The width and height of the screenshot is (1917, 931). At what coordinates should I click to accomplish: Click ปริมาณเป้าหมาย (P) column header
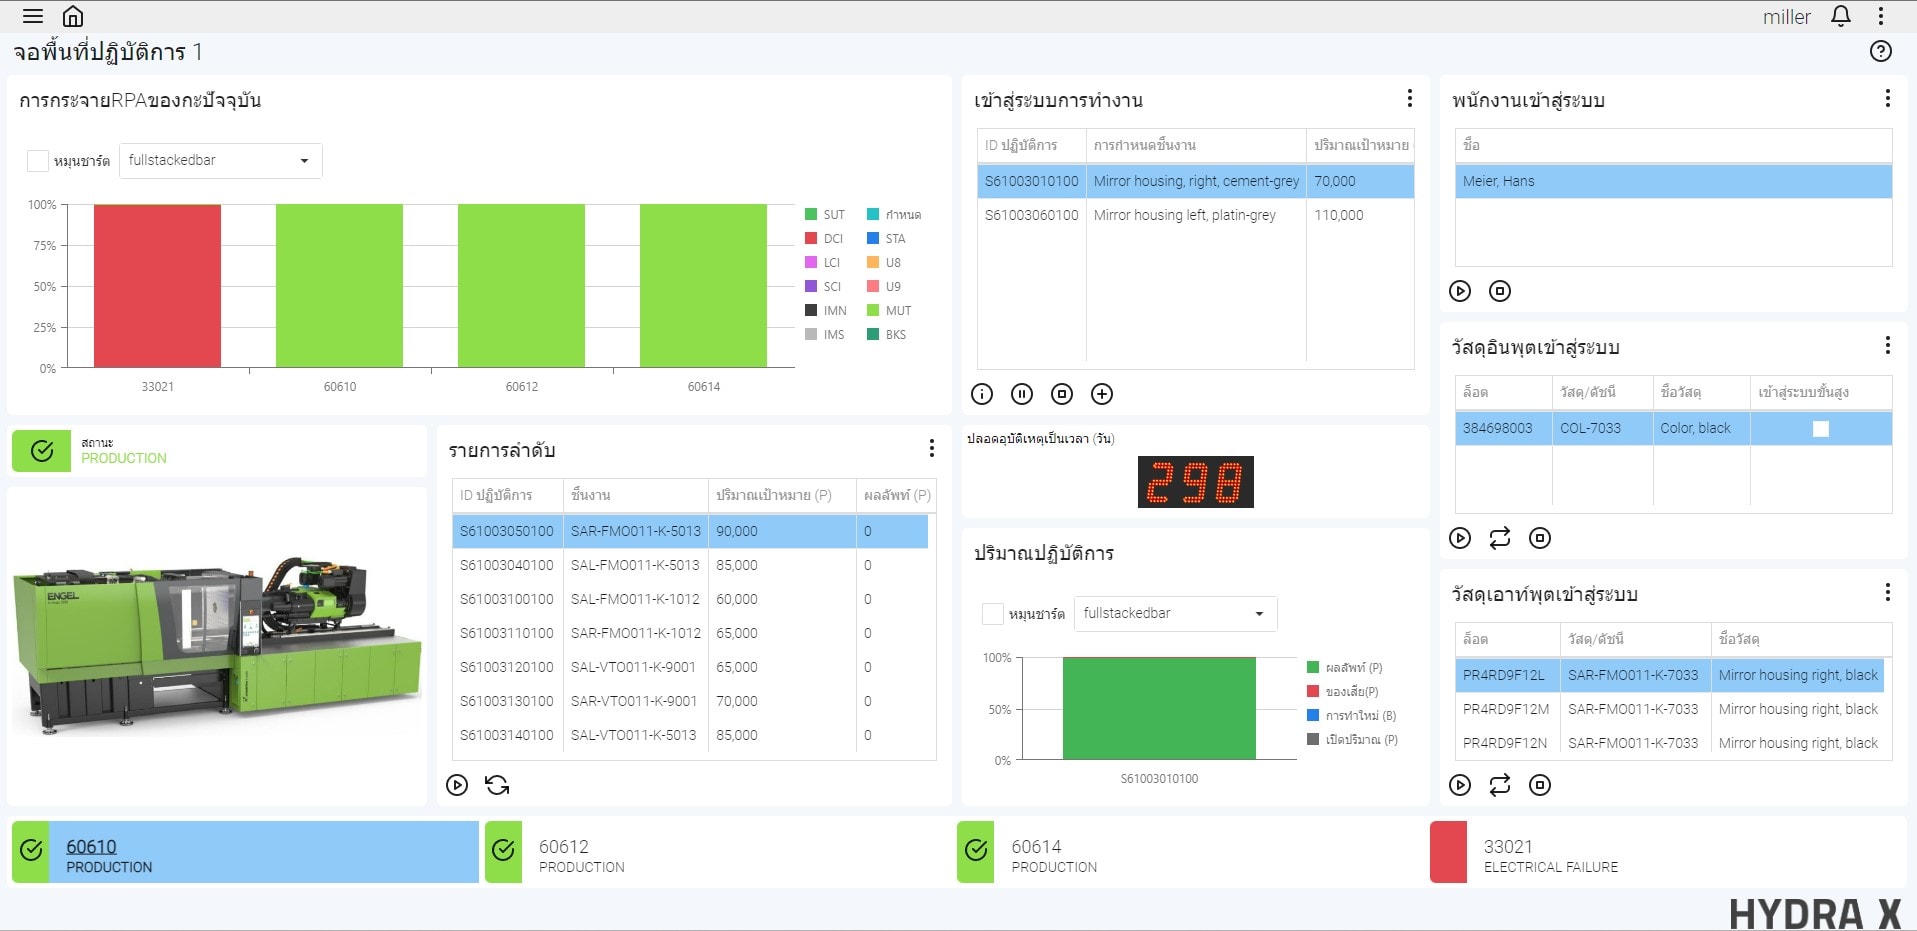[x=782, y=495]
